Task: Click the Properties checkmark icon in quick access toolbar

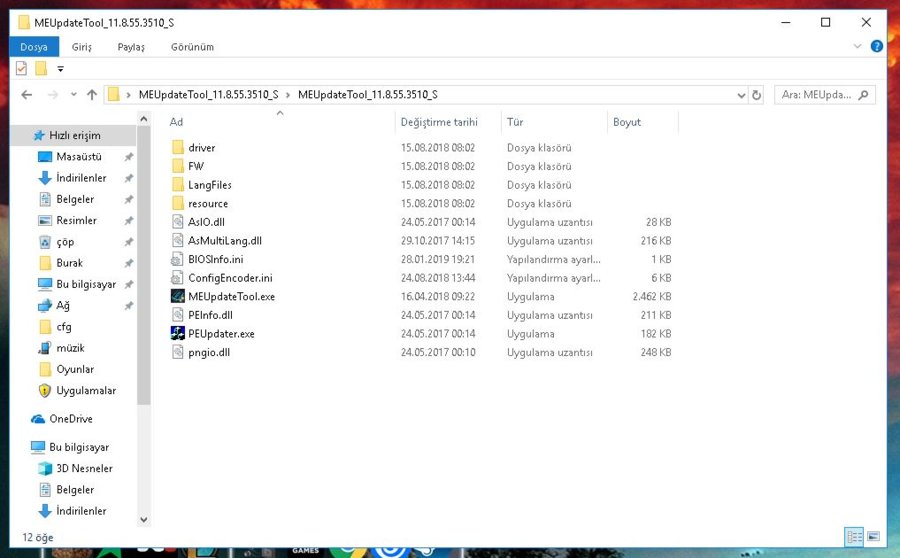Action: 21,68
